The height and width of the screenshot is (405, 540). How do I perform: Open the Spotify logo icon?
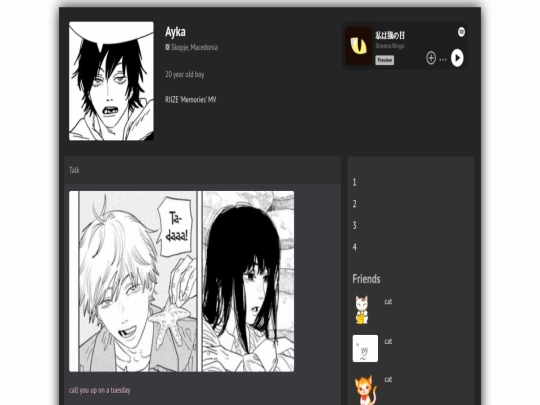461,32
